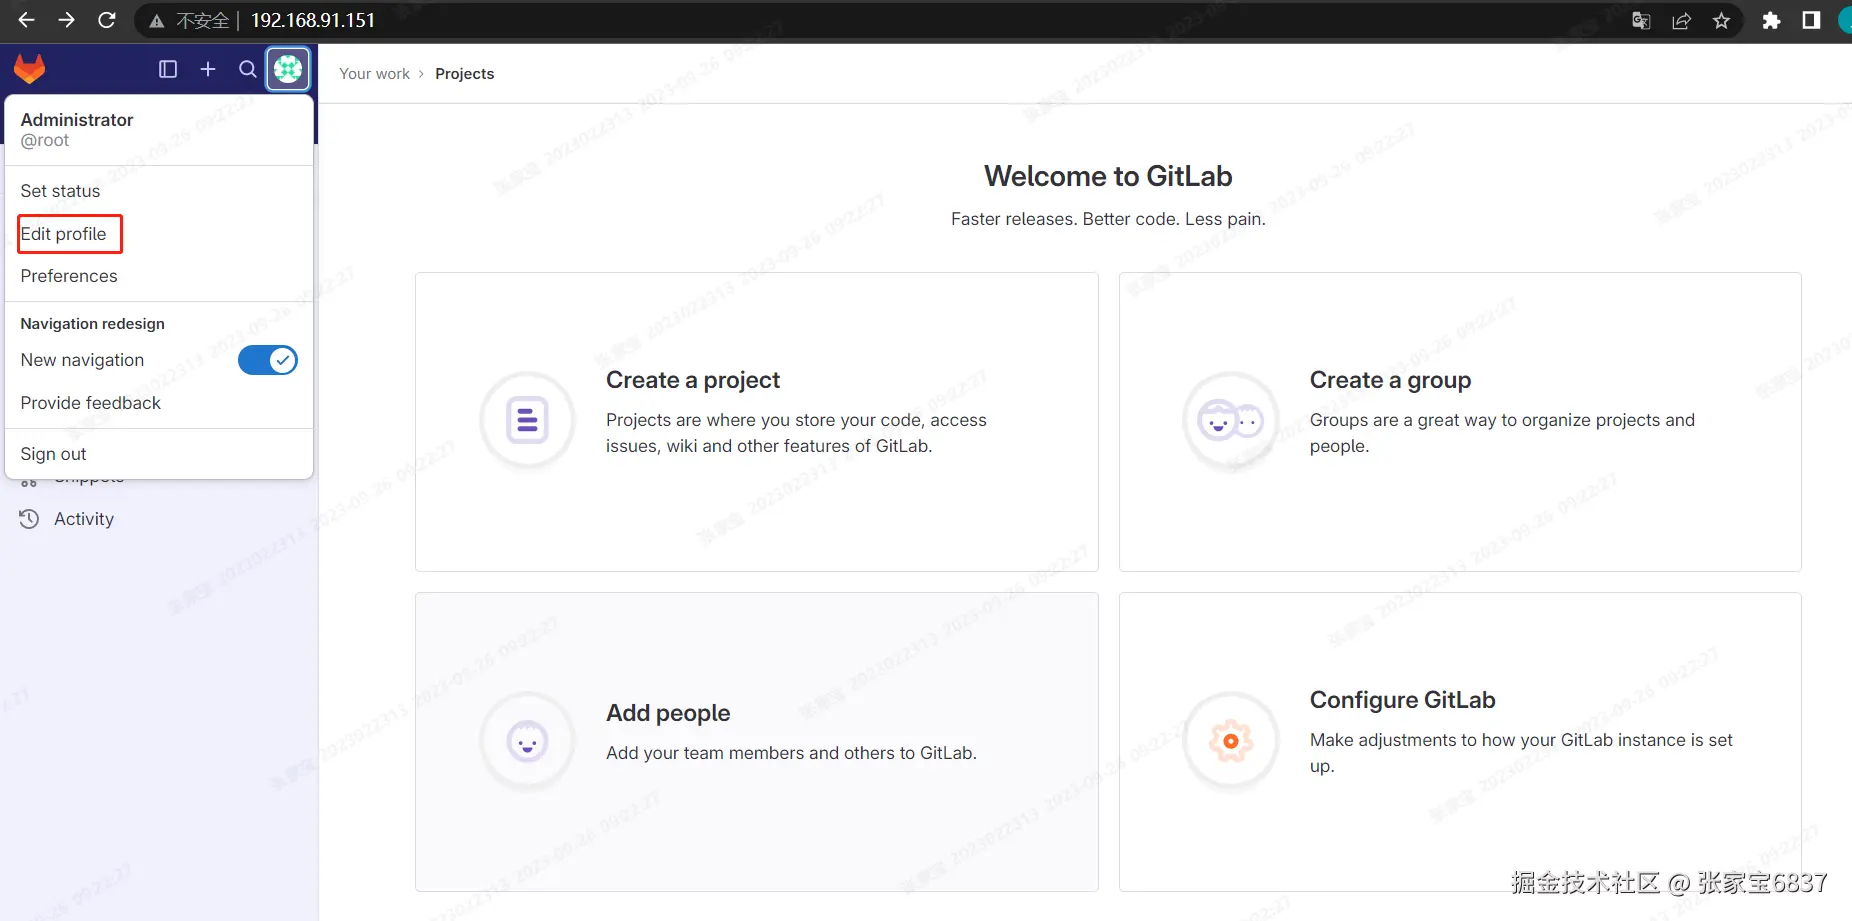Screen dimensions: 1852x921
Task: Click the Create a group icon
Action: pos(1231,420)
